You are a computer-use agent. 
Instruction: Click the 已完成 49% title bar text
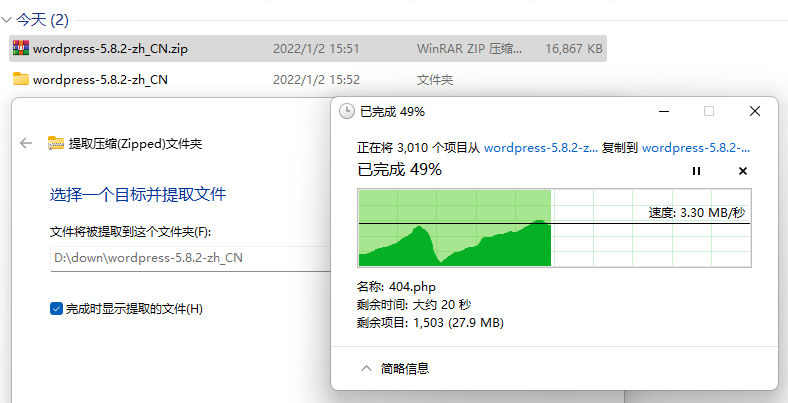coord(392,112)
